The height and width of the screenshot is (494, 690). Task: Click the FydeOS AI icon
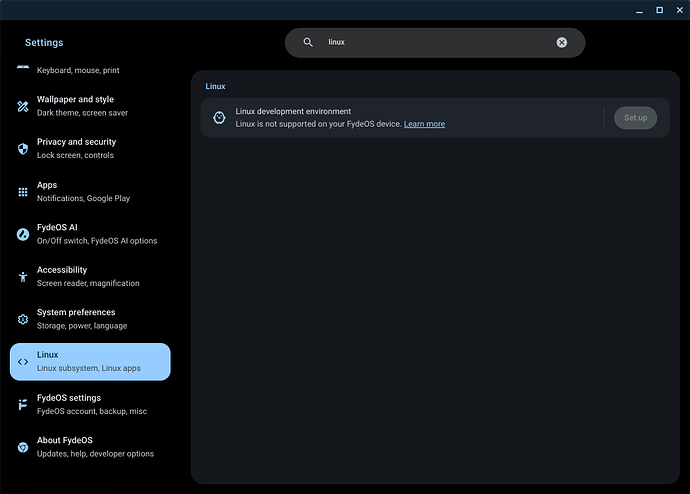coord(23,234)
